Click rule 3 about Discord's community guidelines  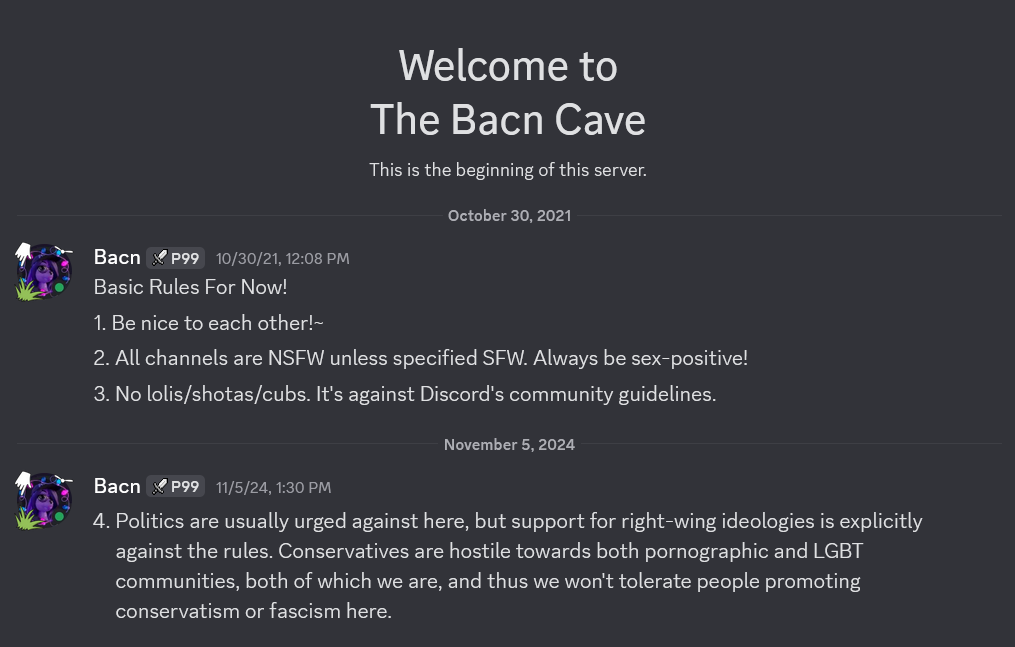click(x=405, y=393)
